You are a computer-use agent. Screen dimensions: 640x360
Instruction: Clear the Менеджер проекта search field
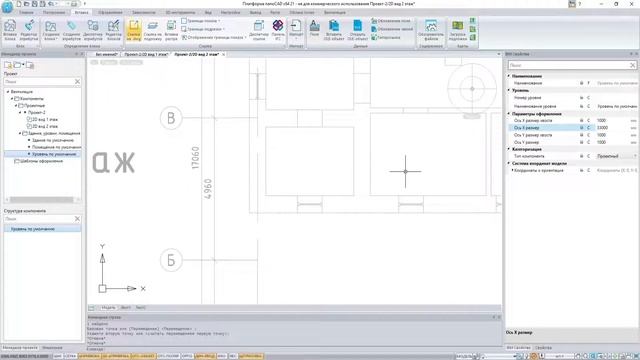click(78, 82)
